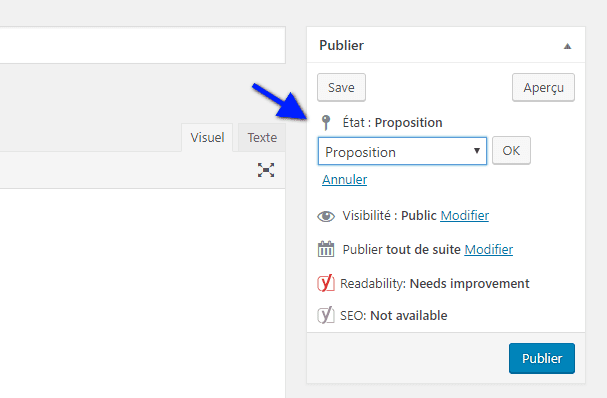
Task: Click the visibility eye icon
Action: [326, 216]
